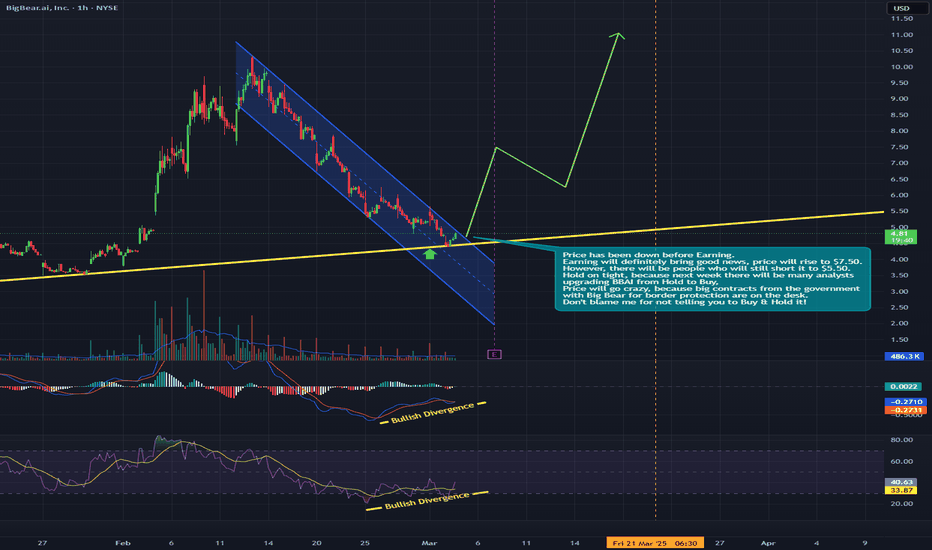Click the 7.50 price axis label

[899, 147]
